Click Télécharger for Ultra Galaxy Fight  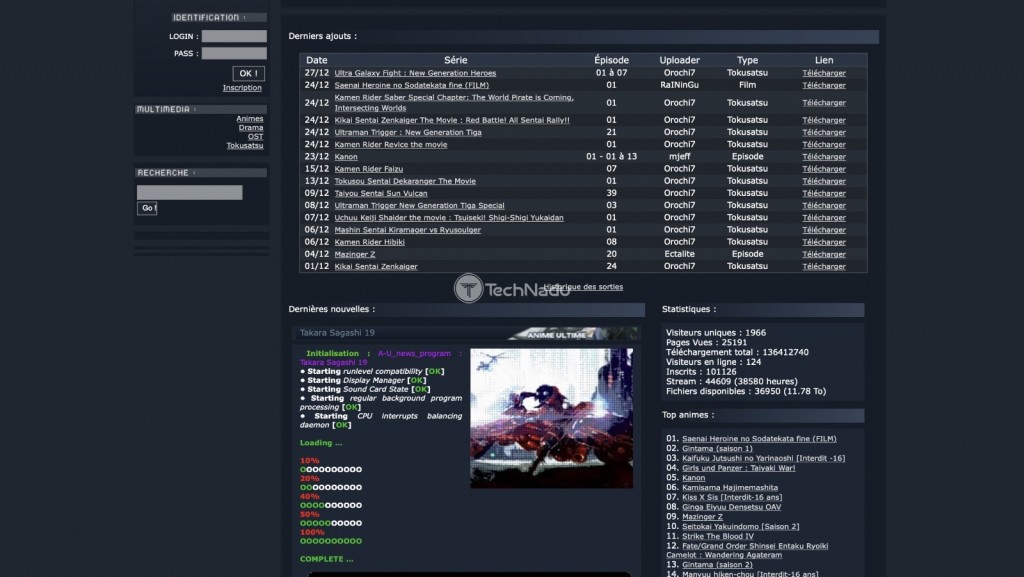pyautogui.click(x=824, y=73)
